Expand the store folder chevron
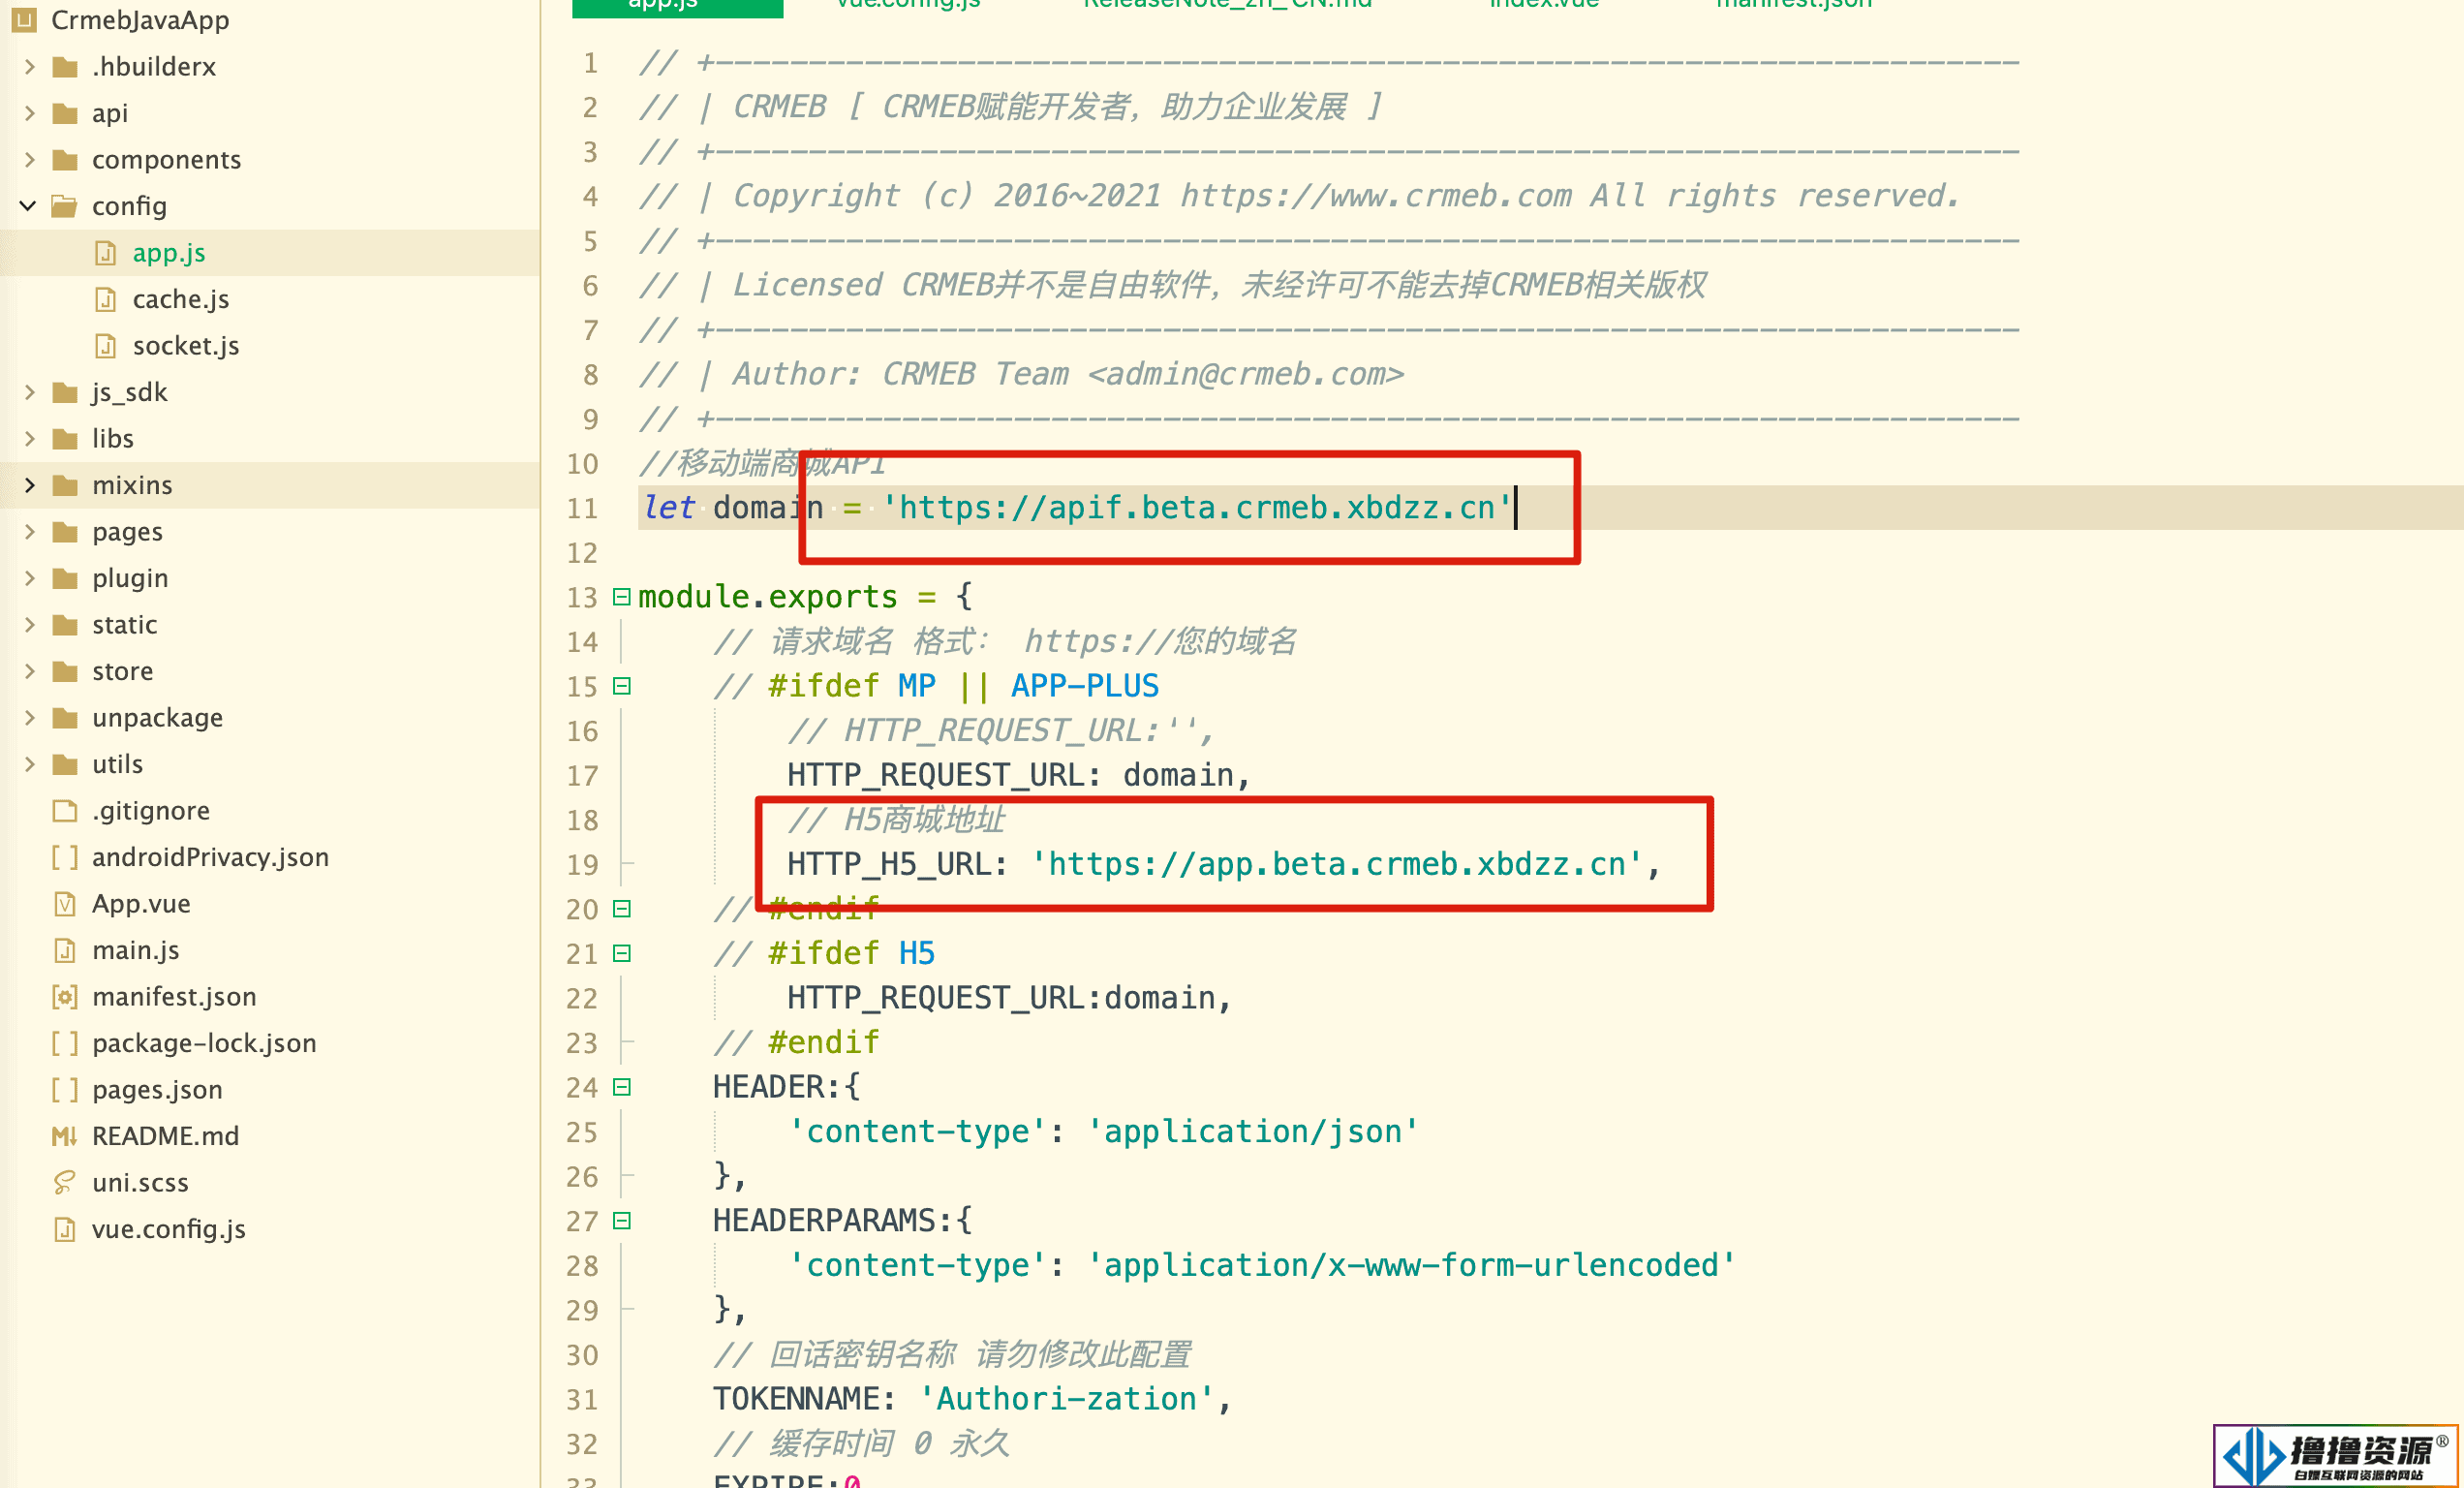Image resolution: width=2464 pixels, height=1488 pixels. (x=29, y=671)
